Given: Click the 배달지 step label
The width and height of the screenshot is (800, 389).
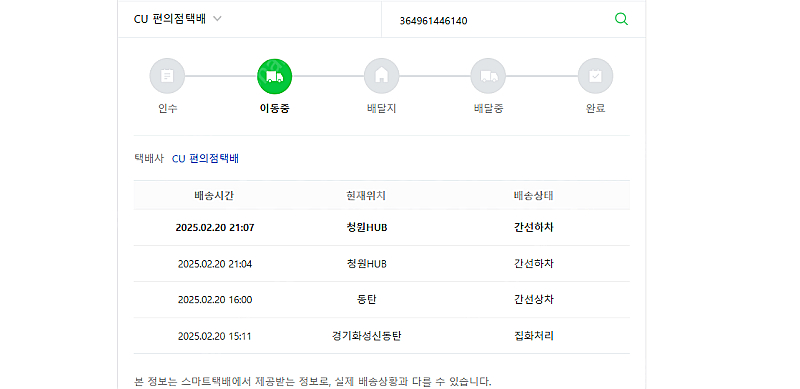Looking at the screenshot, I should click(x=381, y=109).
